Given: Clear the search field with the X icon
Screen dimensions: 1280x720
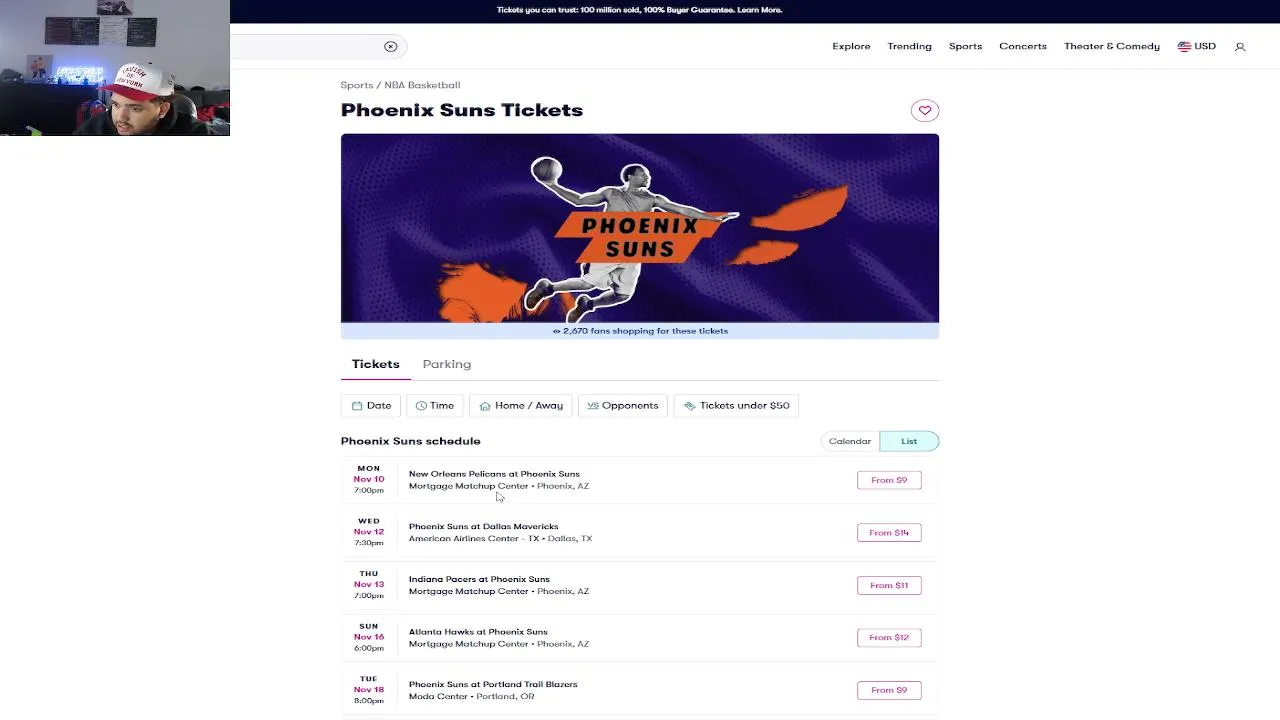Looking at the screenshot, I should pyautogui.click(x=391, y=46).
